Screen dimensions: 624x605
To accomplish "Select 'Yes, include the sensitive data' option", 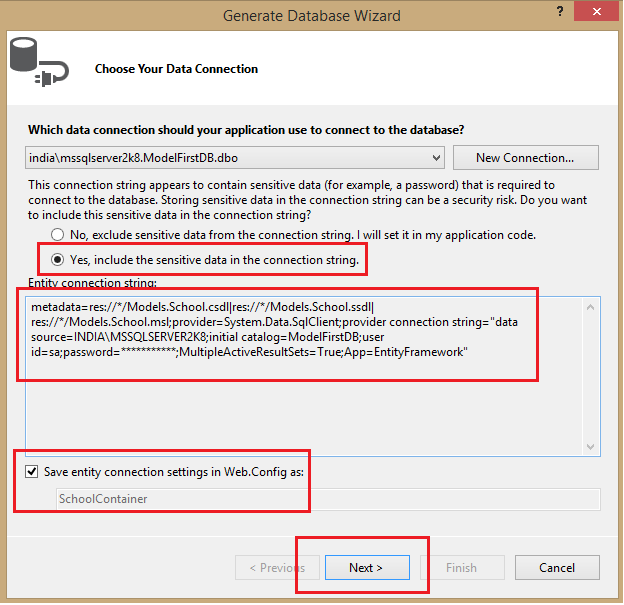I will 58,259.
